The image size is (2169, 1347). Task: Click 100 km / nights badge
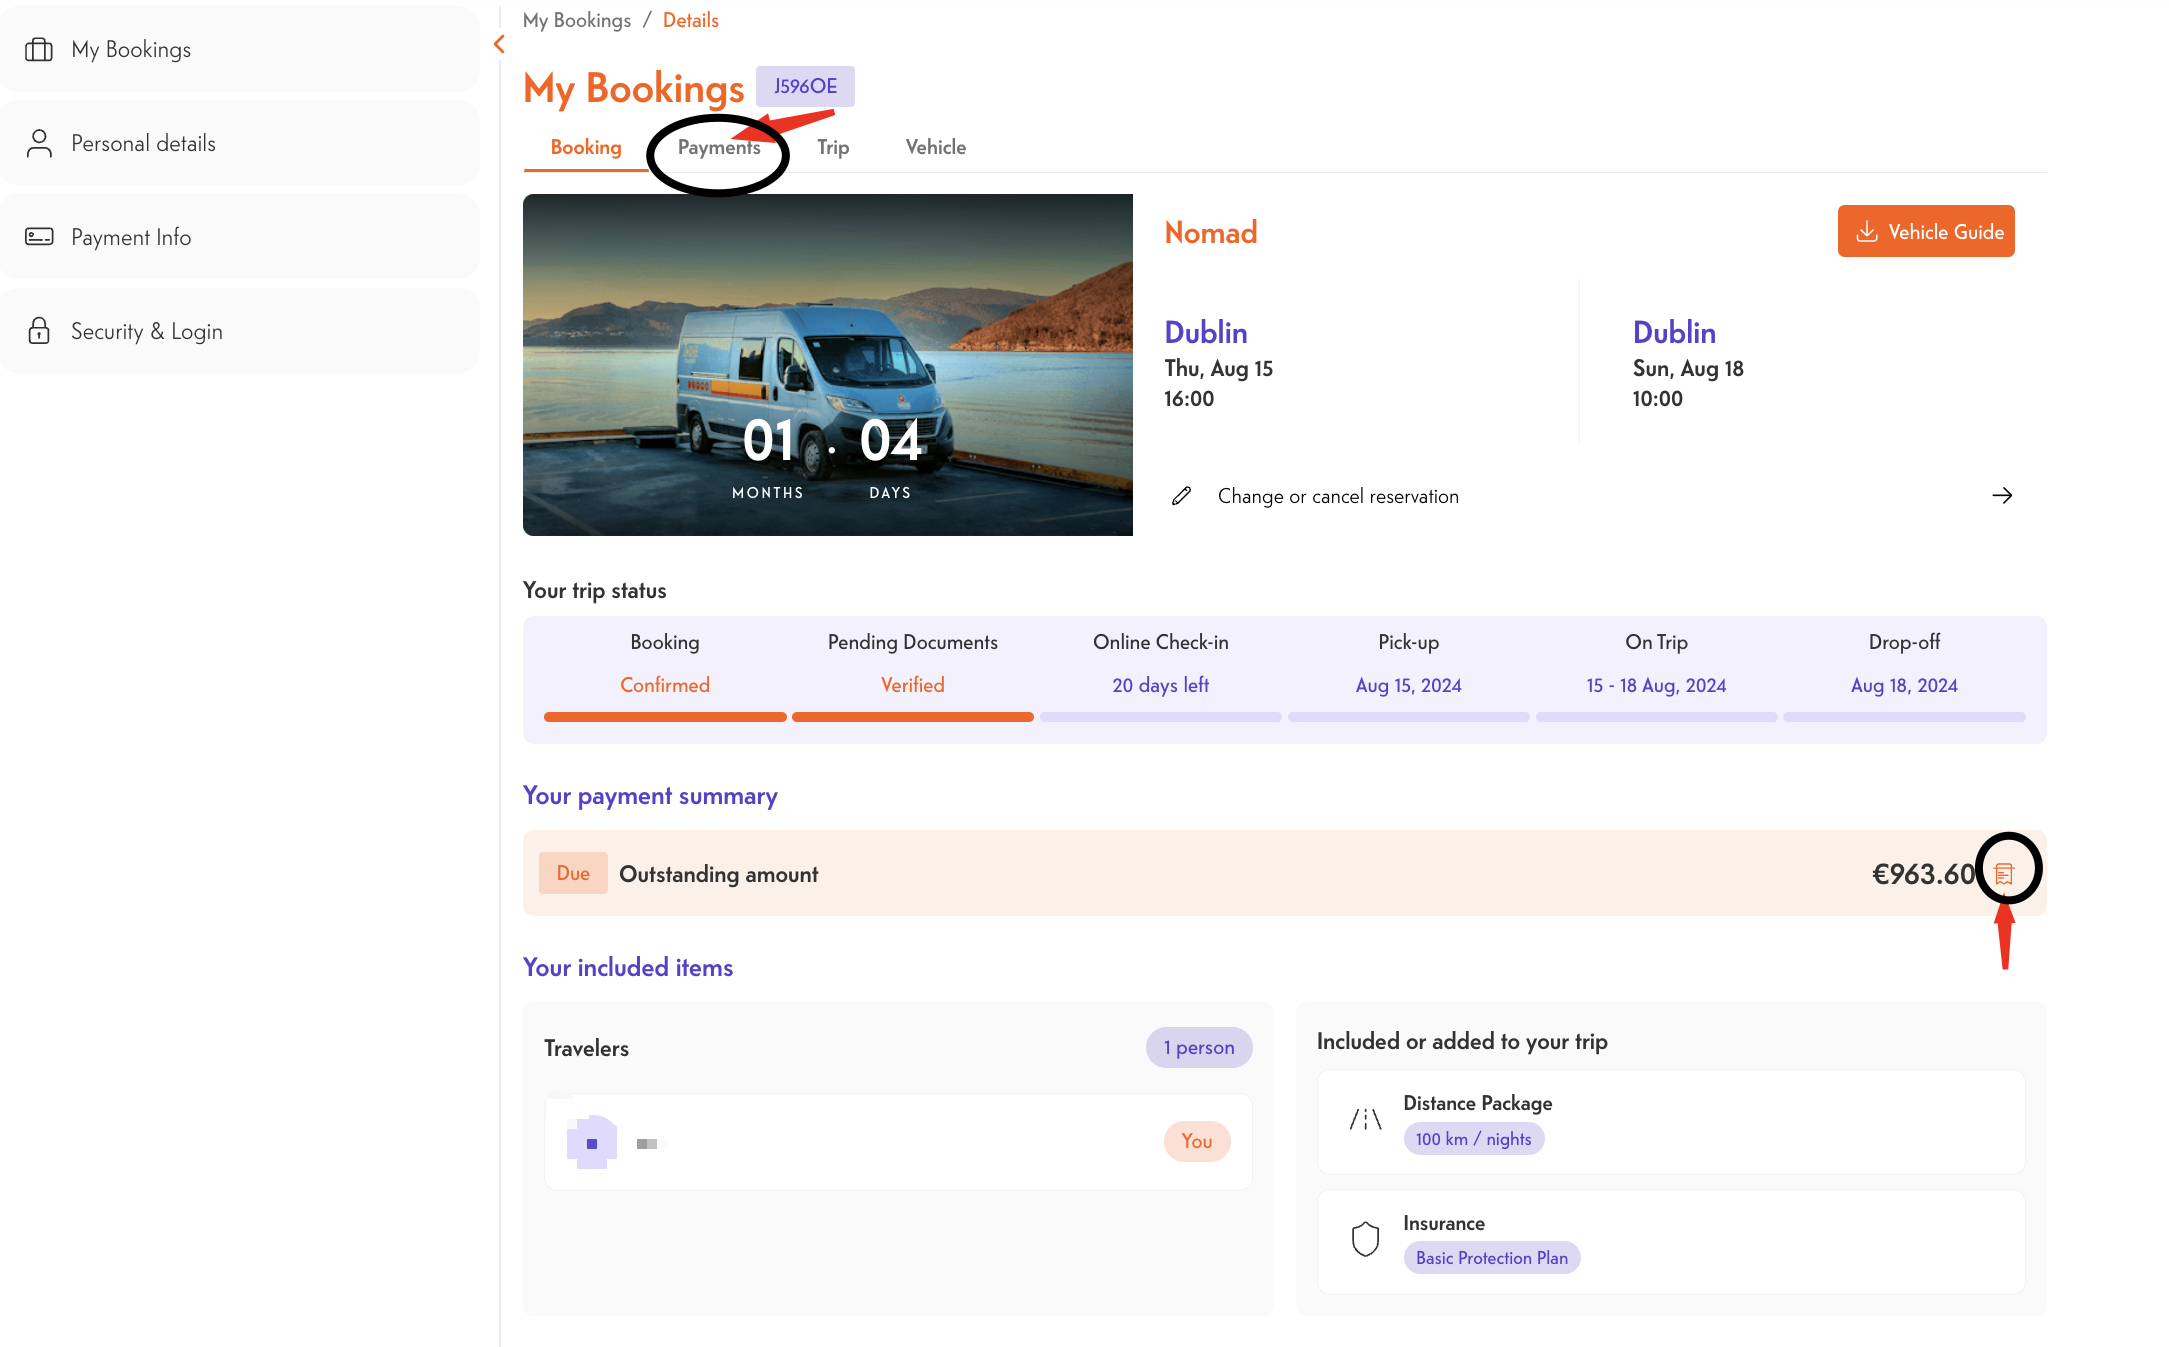pyautogui.click(x=1474, y=1139)
